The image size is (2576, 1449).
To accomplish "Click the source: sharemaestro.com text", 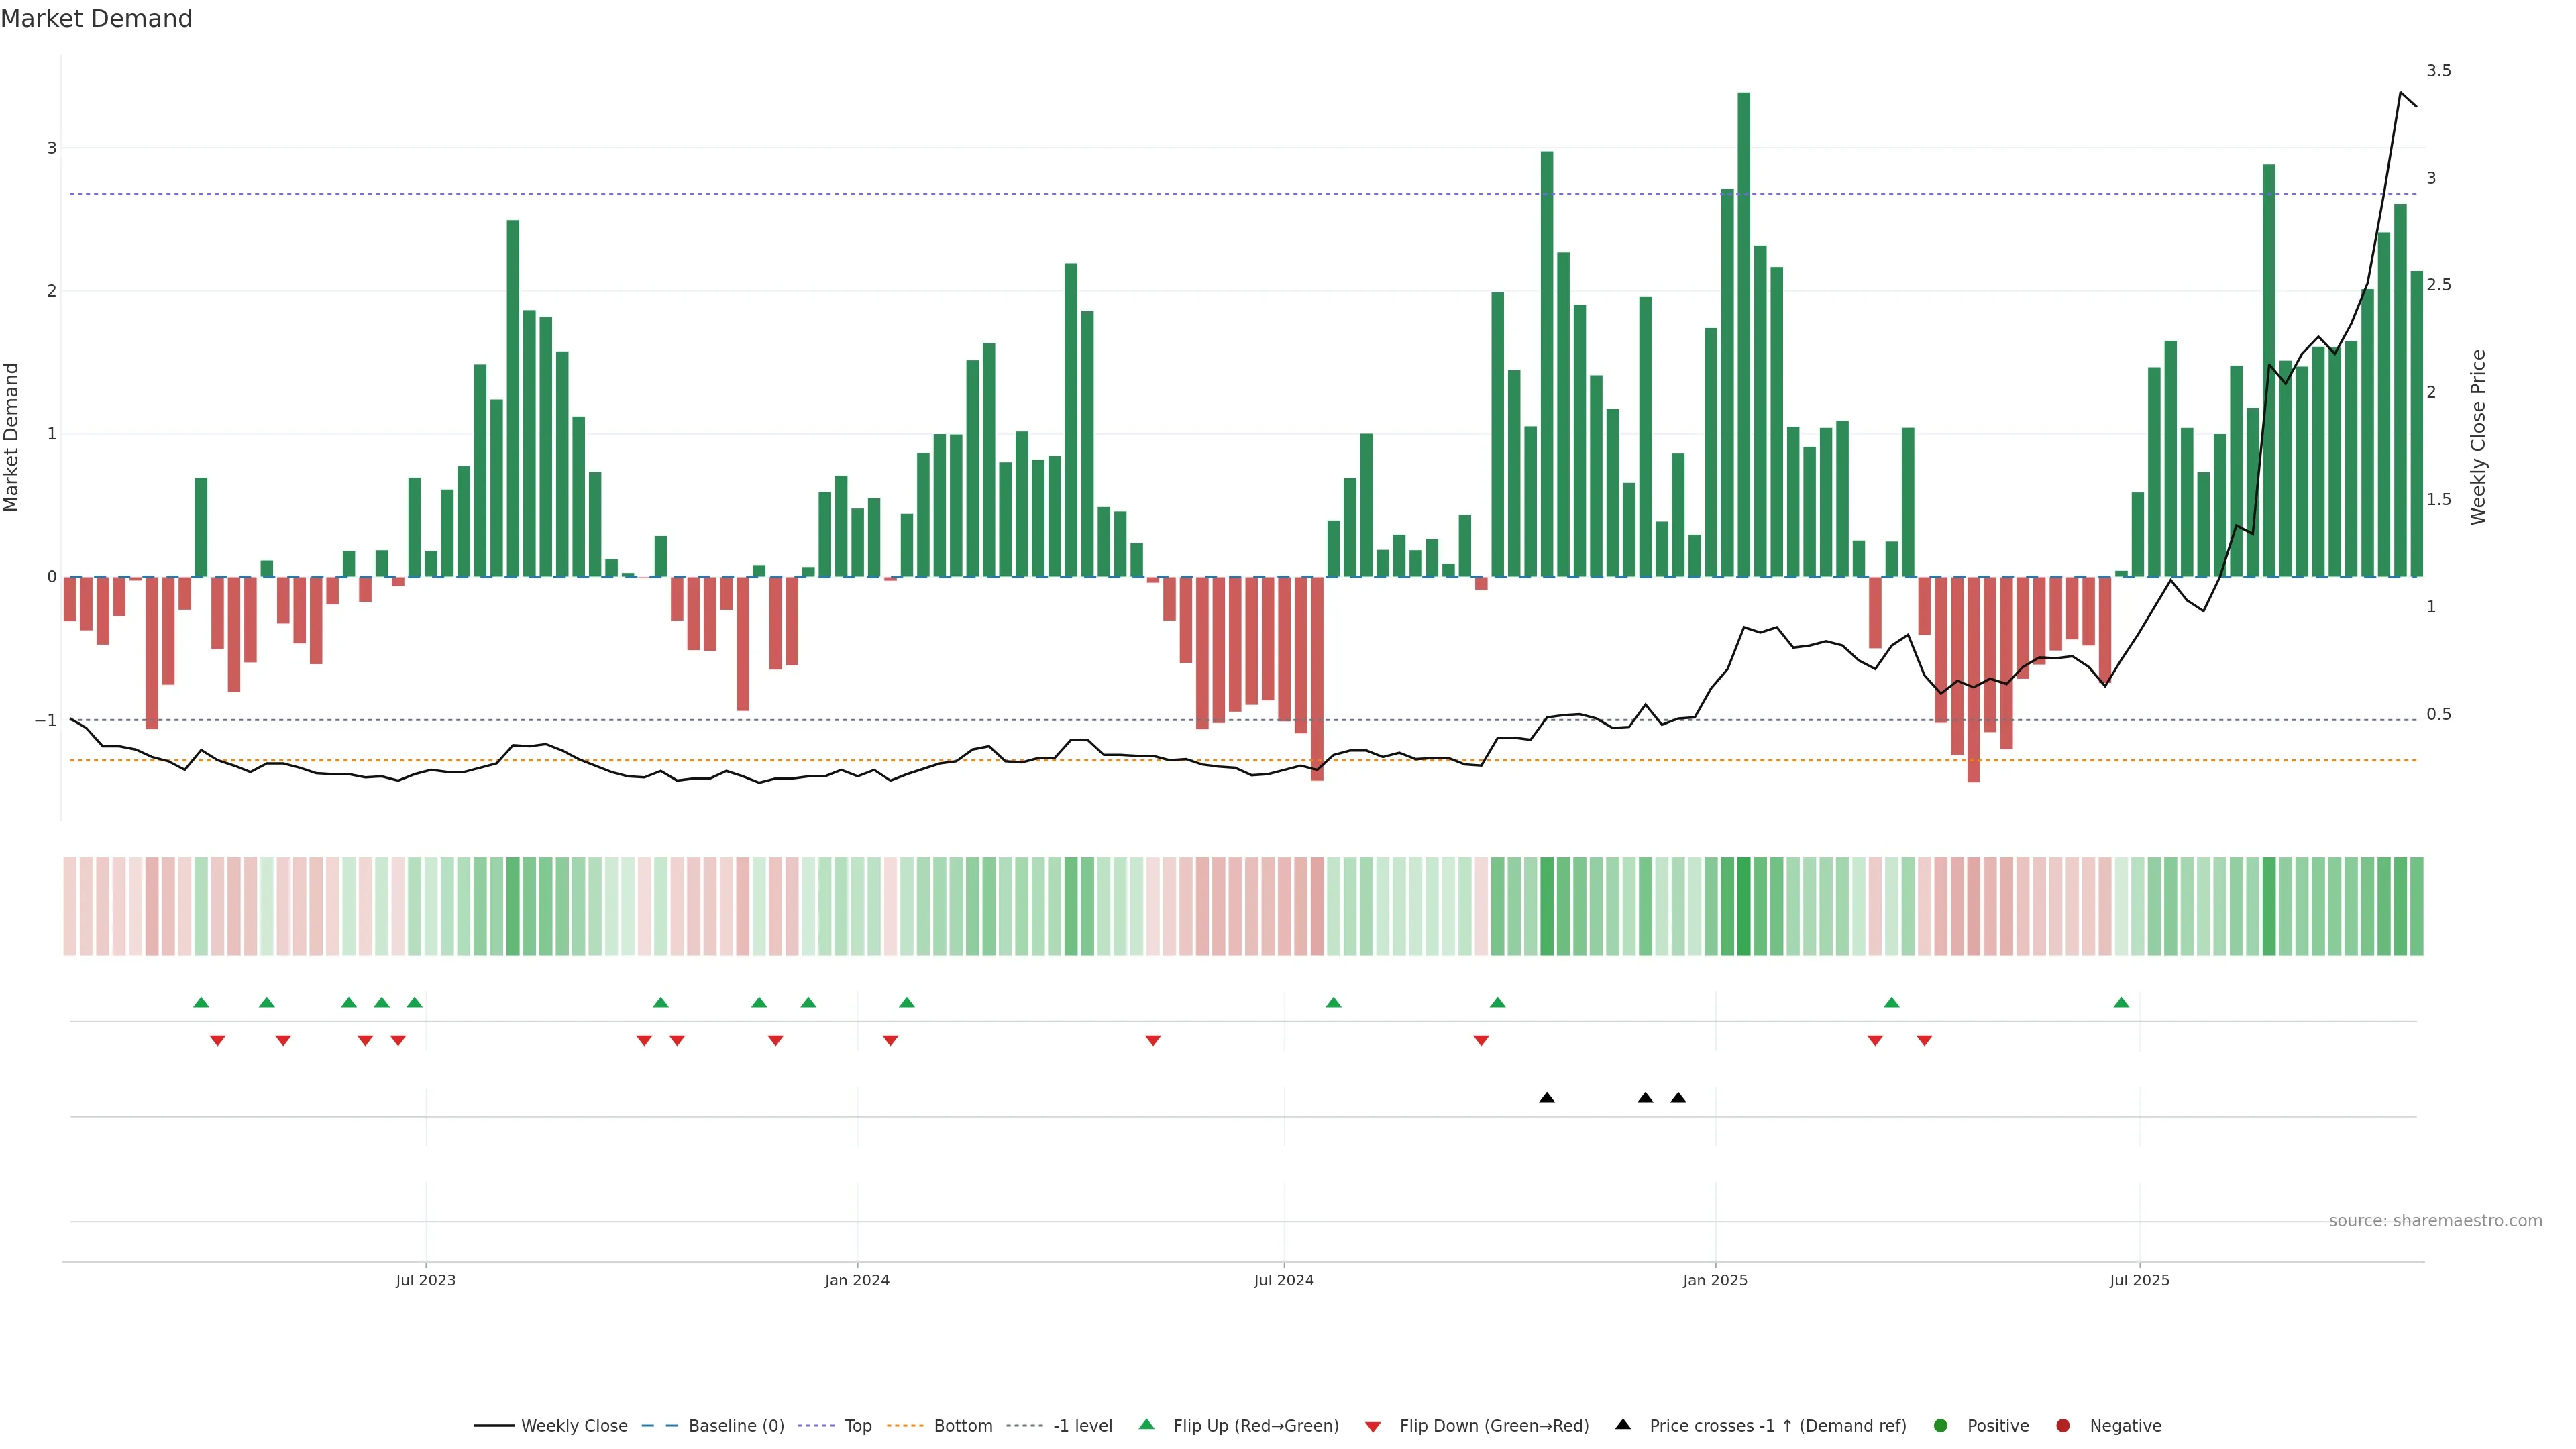I will 2435,1220.
